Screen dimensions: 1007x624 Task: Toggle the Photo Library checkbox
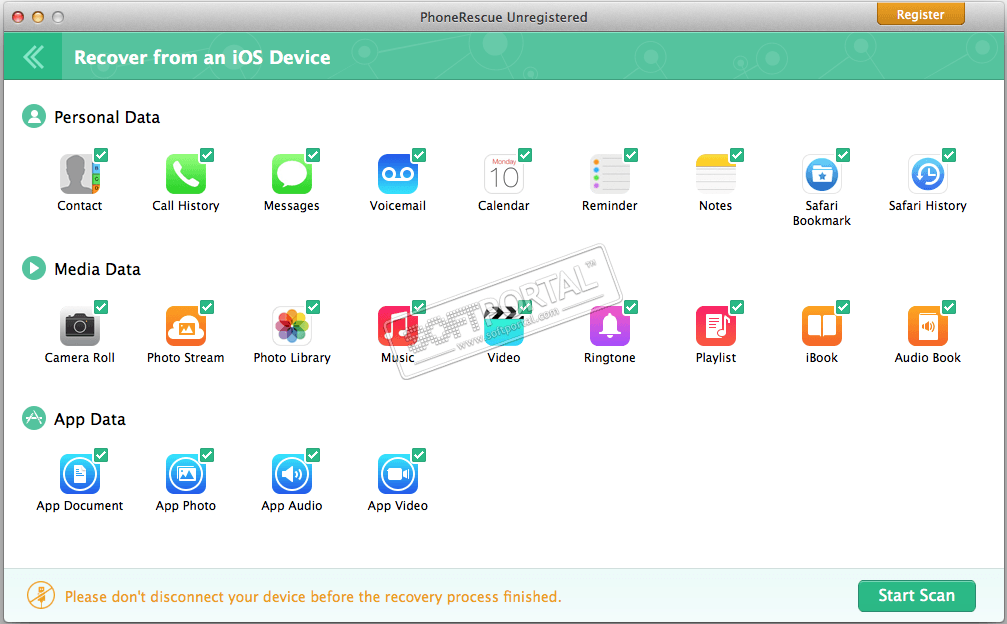coord(313,307)
